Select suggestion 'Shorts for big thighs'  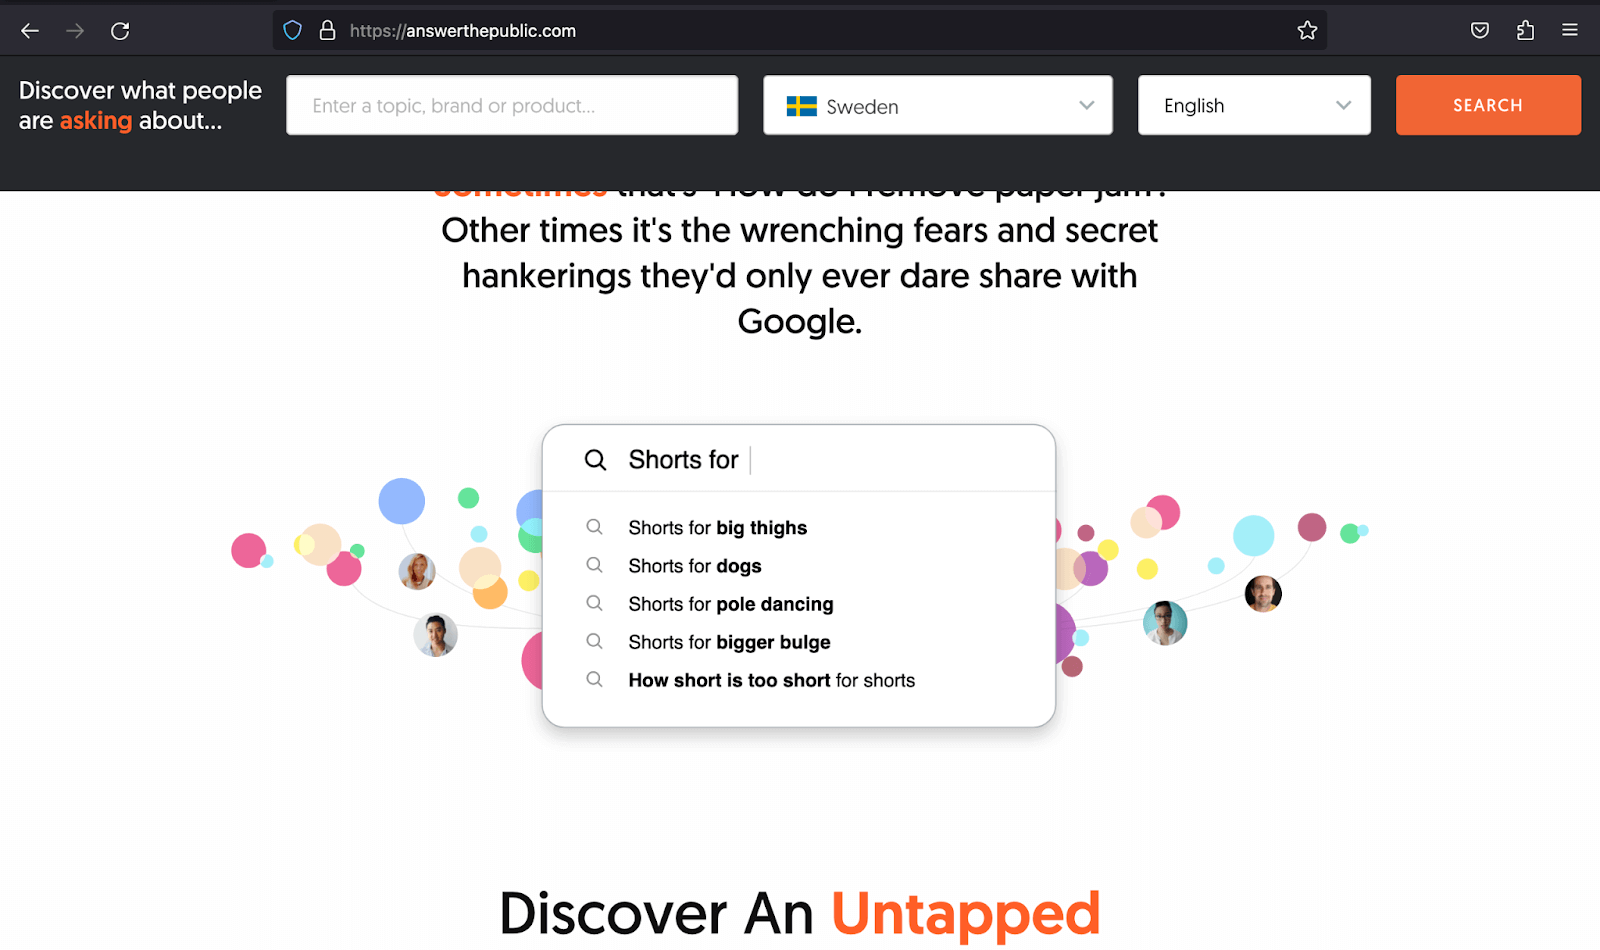[718, 528]
